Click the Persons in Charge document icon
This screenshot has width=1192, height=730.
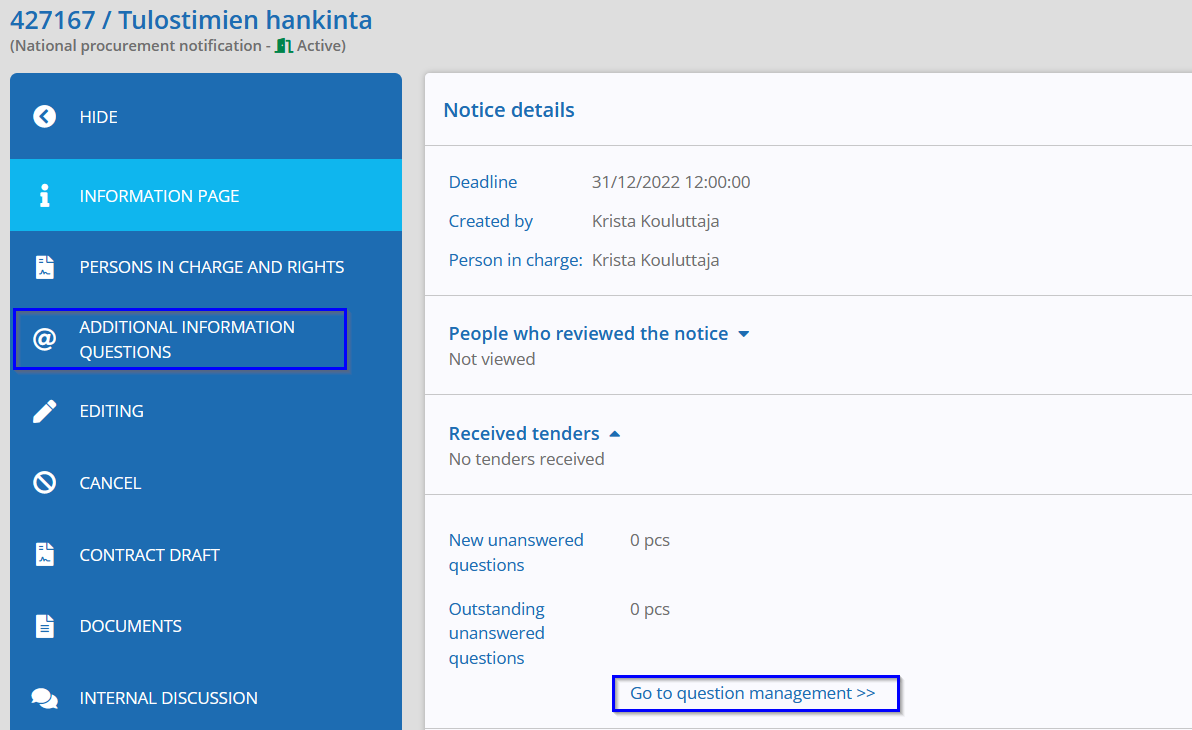coord(45,267)
